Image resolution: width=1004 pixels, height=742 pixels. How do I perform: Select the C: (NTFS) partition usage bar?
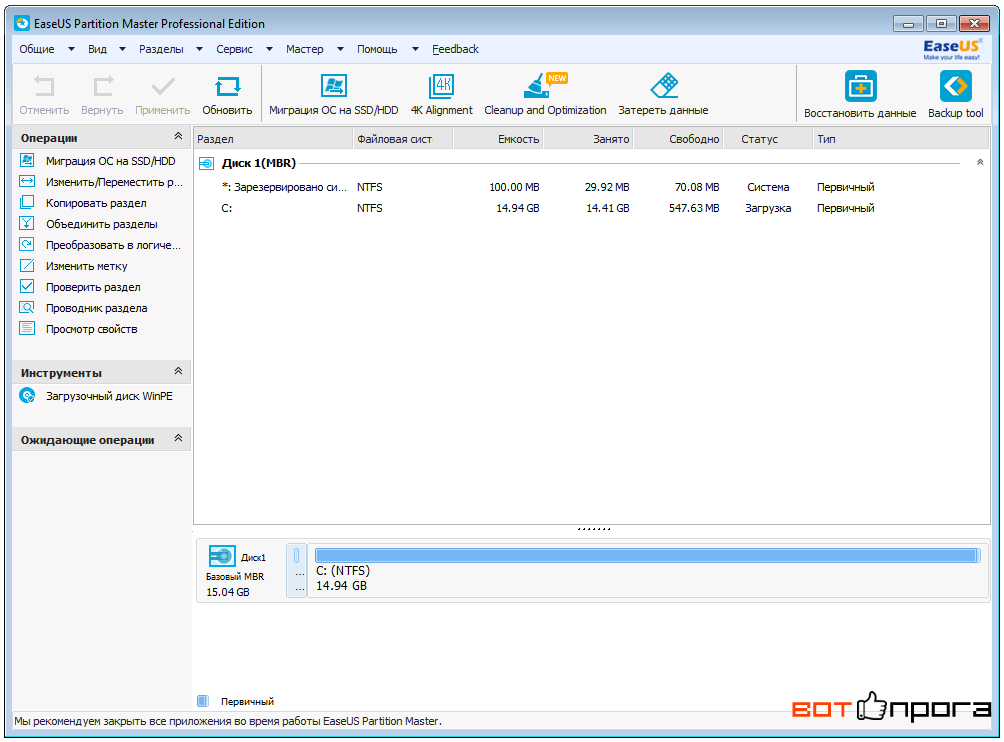click(x=647, y=555)
